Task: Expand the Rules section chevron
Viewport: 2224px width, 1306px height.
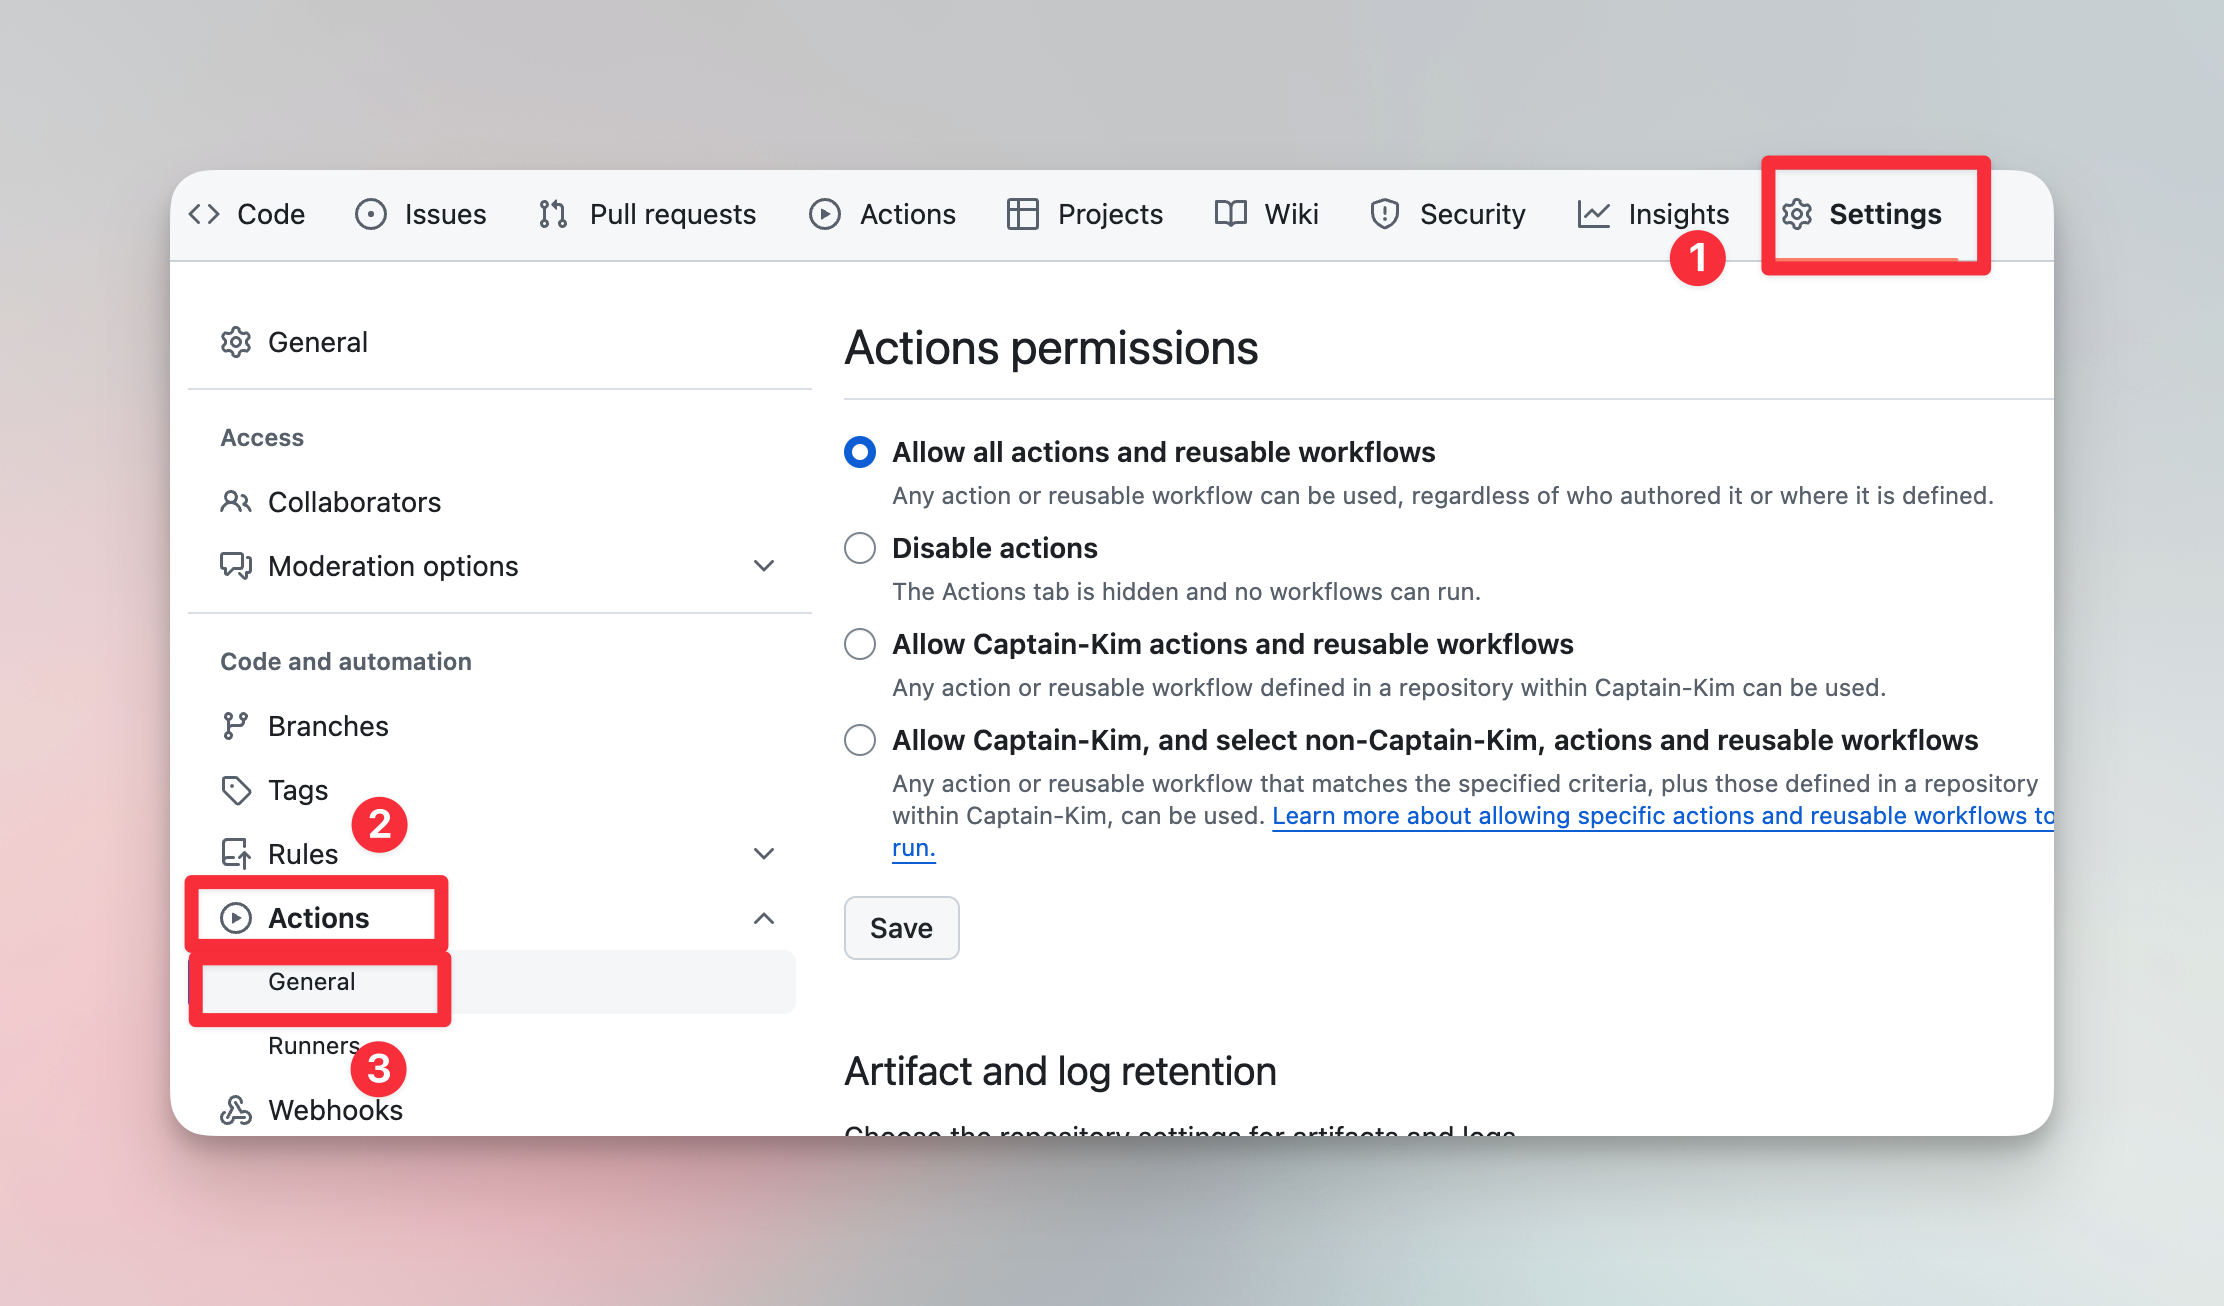Action: [764, 854]
